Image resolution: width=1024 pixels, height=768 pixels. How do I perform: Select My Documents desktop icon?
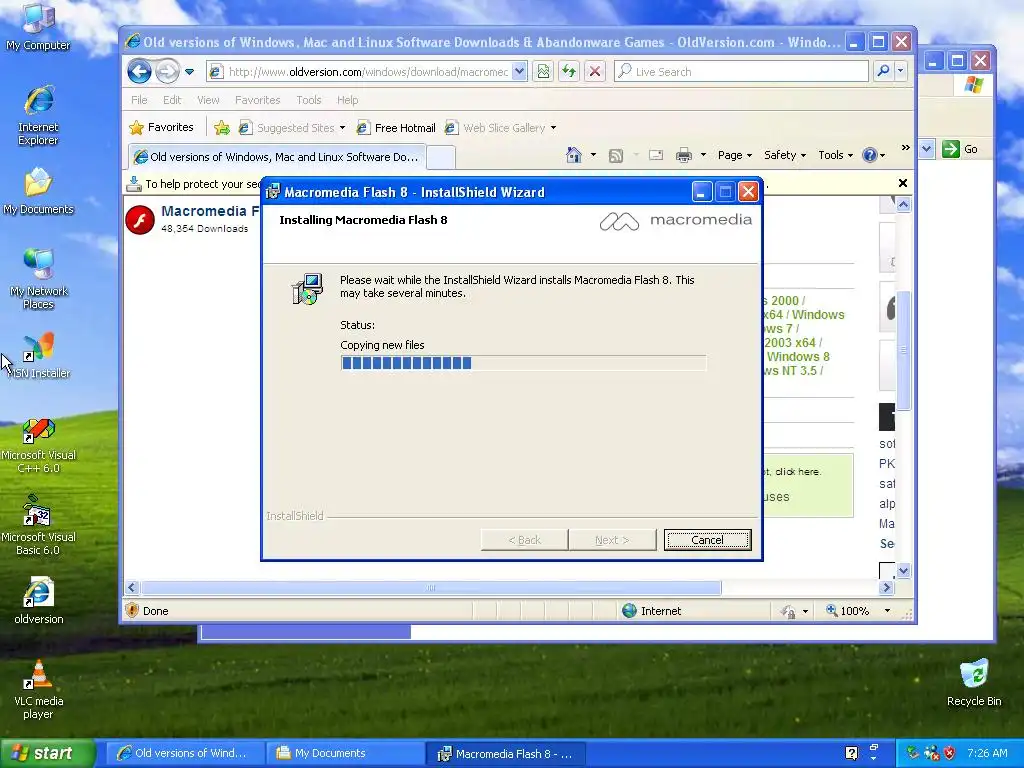(38, 191)
